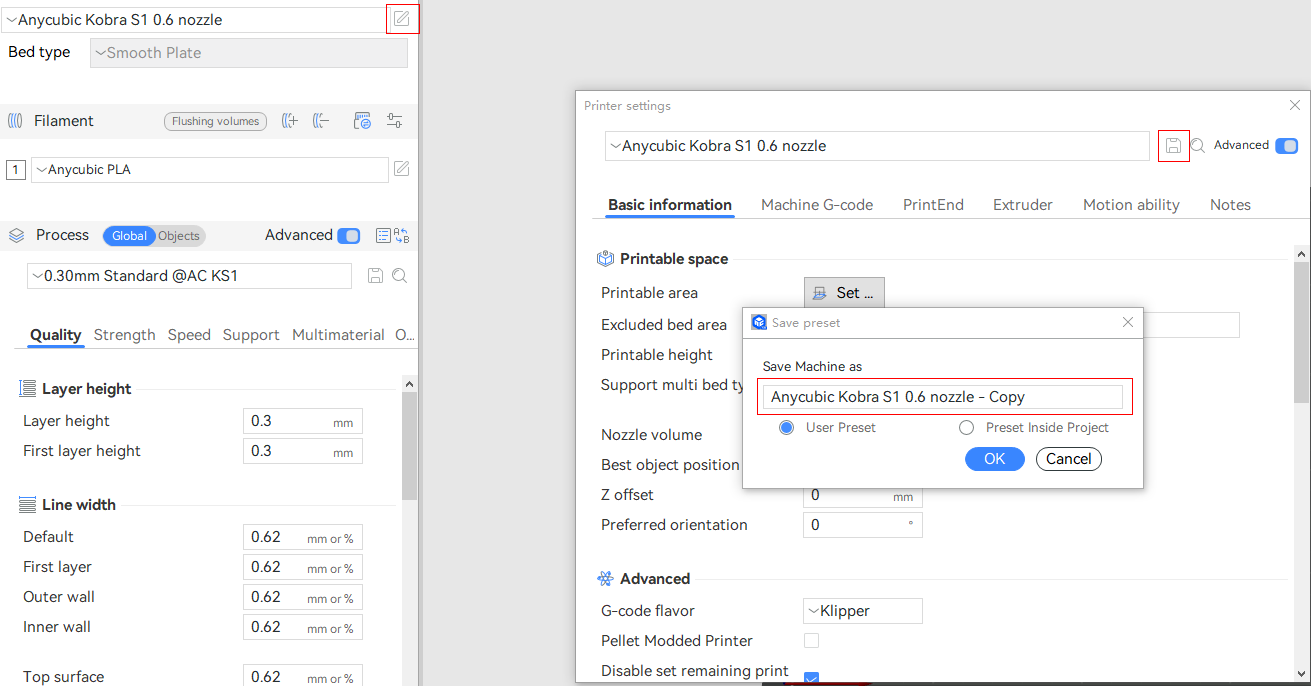Viewport: 1311px width, 686px height.
Task: Save the 0.30mm Standard process preset
Action: (x=376, y=276)
